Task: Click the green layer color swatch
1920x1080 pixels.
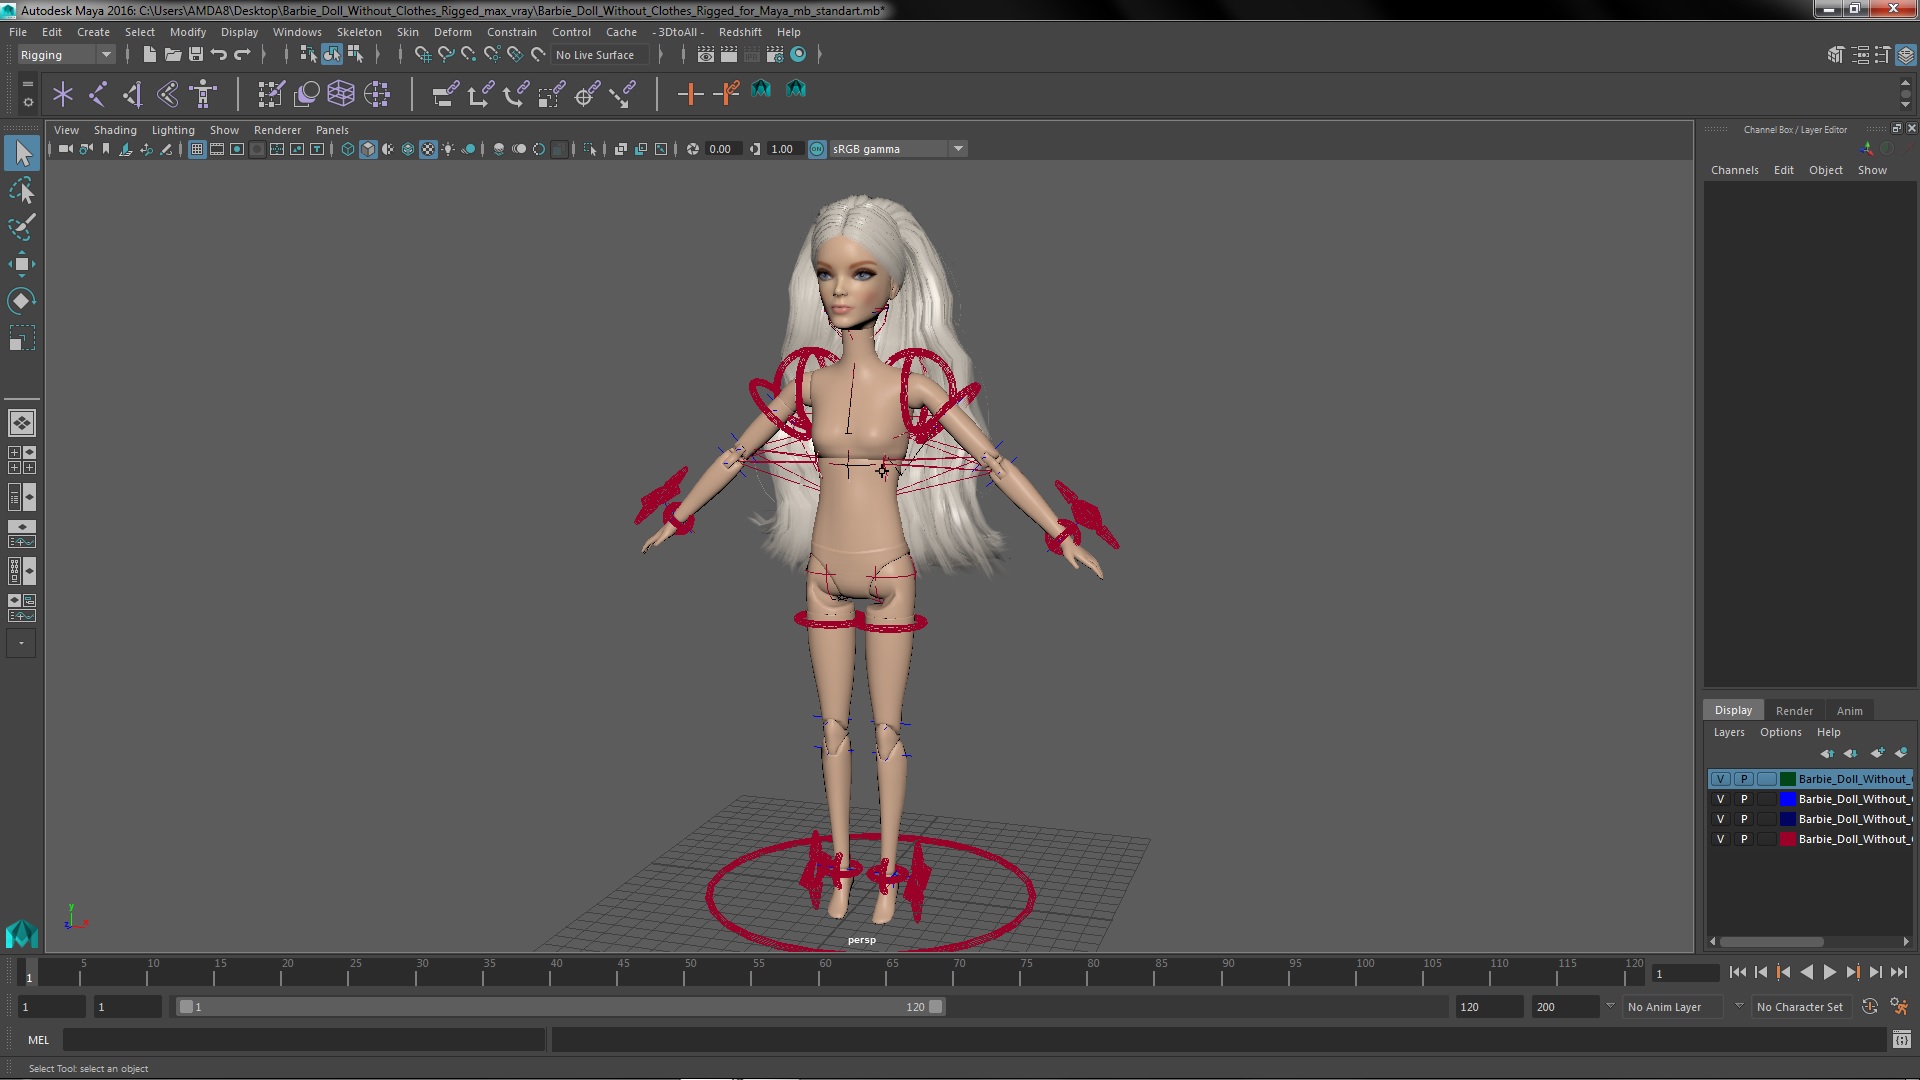Action: click(x=1787, y=779)
